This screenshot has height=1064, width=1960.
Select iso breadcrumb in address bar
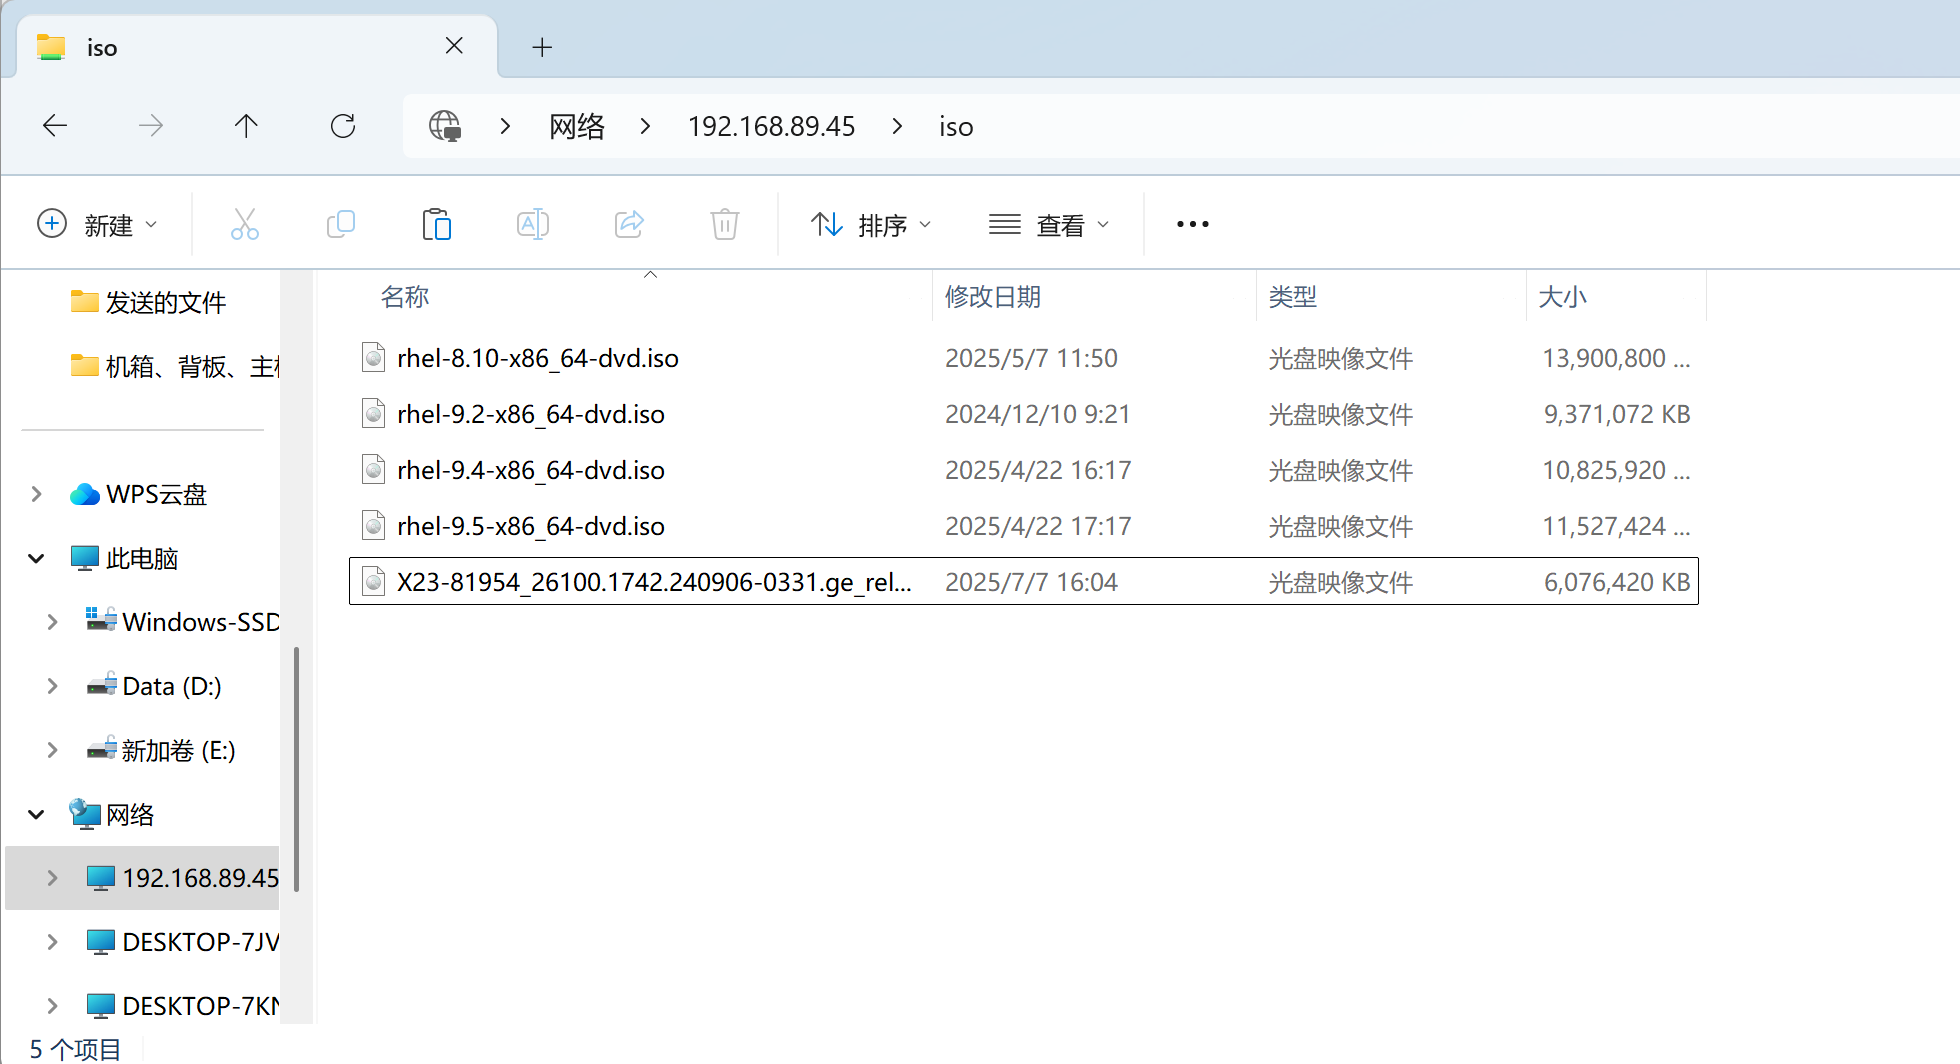pyautogui.click(x=956, y=127)
